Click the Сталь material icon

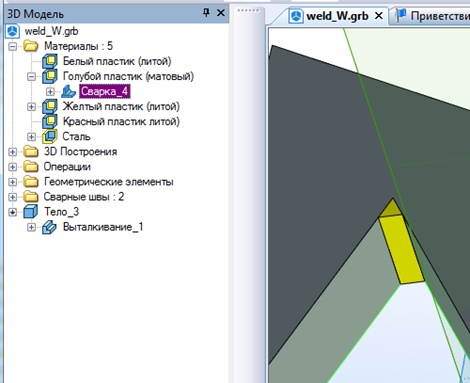click(49, 137)
